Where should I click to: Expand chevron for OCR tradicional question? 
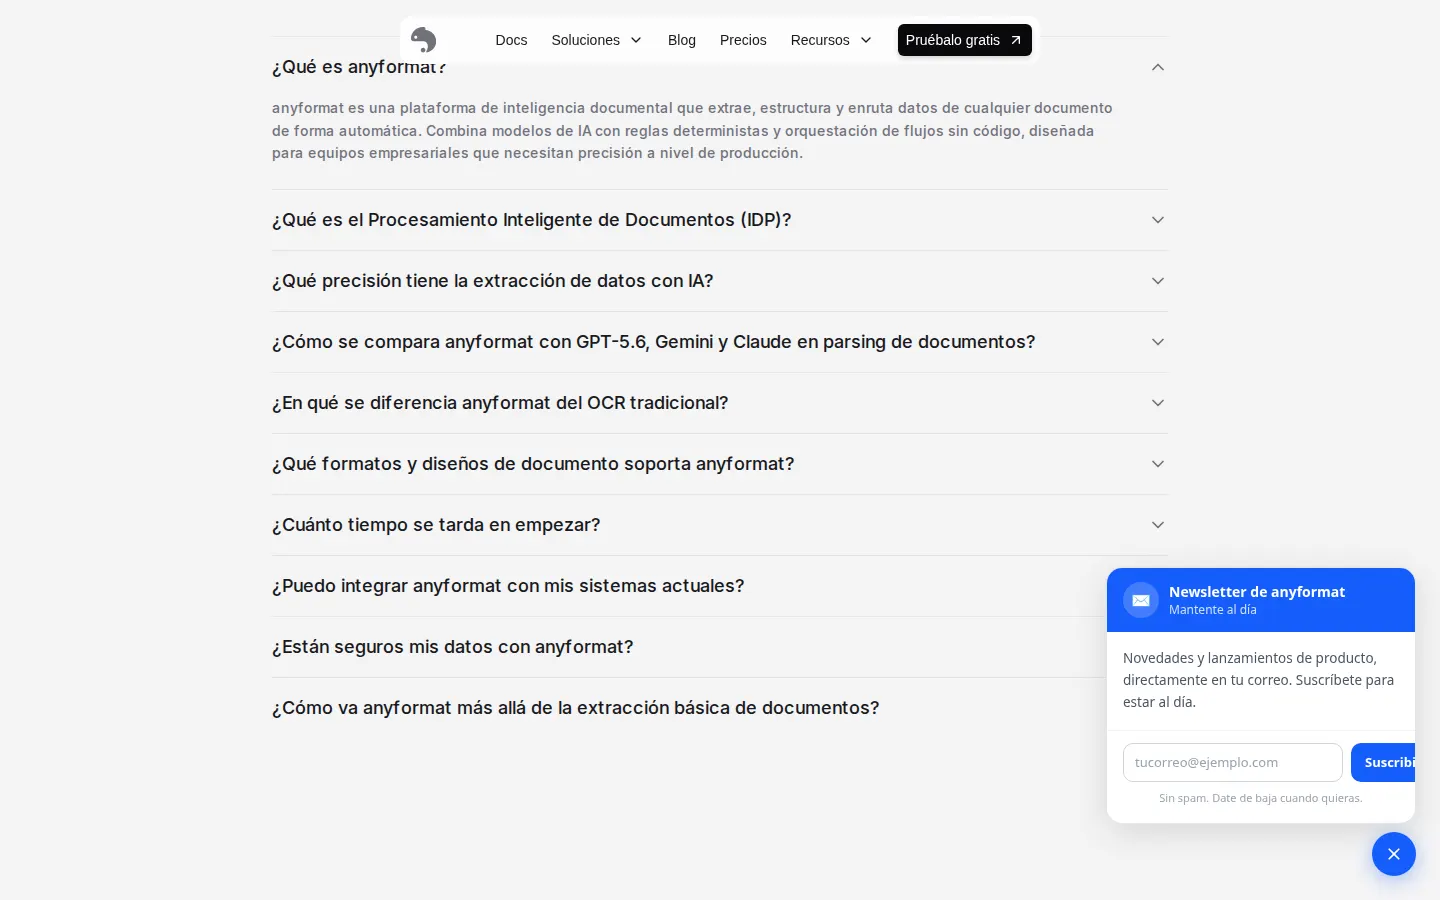pyautogui.click(x=1158, y=403)
